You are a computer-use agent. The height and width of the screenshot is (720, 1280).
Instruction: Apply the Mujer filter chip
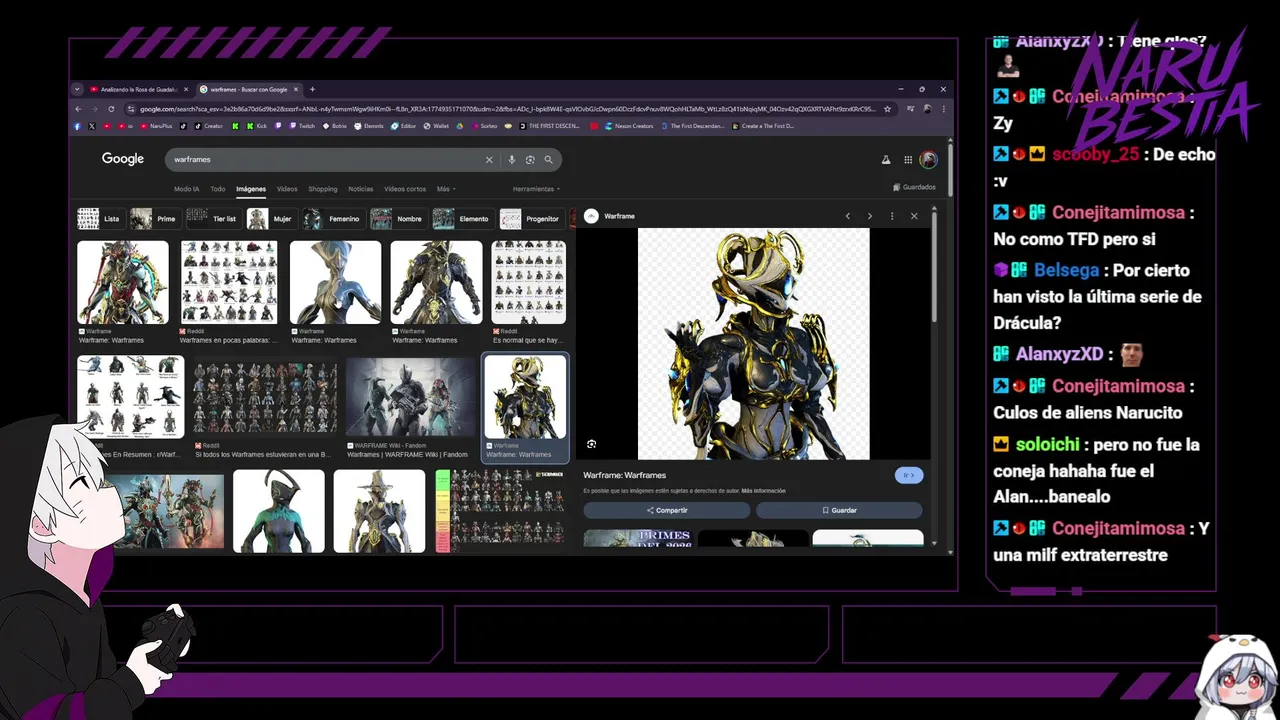(272, 219)
